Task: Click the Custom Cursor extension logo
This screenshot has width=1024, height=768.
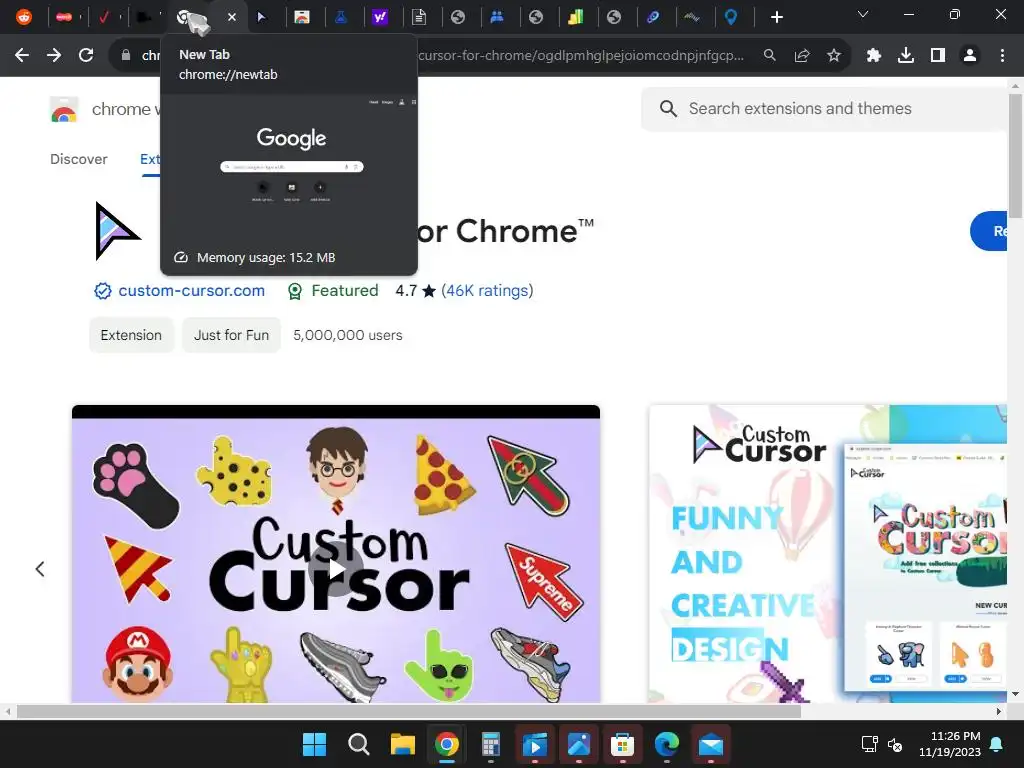Action: [117, 231]
